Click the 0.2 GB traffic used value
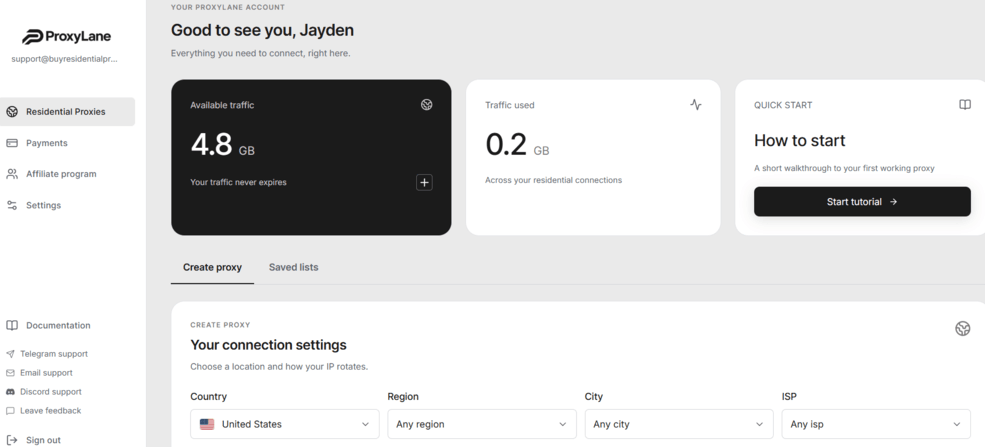The height and width of the screenshot is (447, 985). (x=517, y=145)
